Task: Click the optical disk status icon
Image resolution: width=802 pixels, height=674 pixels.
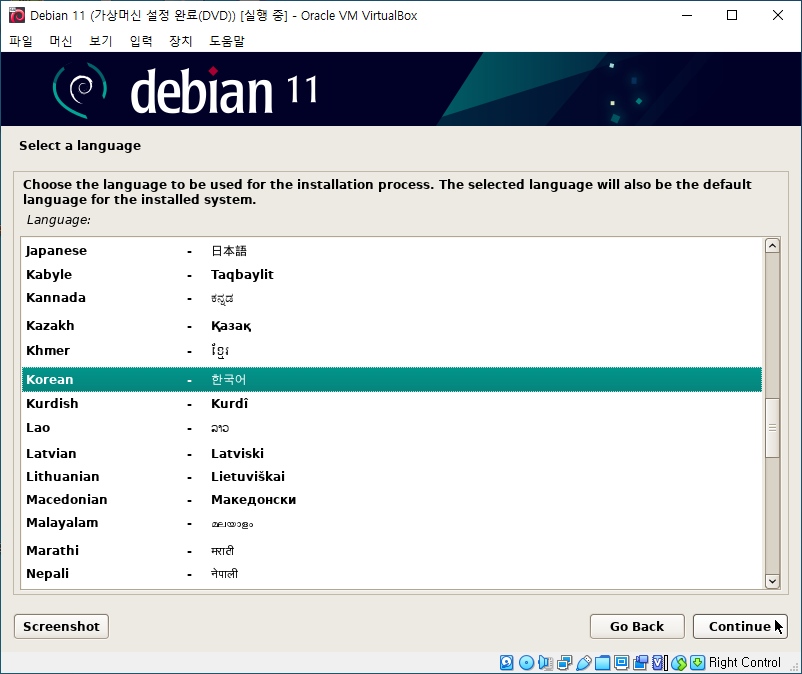Action: point(526,663)
